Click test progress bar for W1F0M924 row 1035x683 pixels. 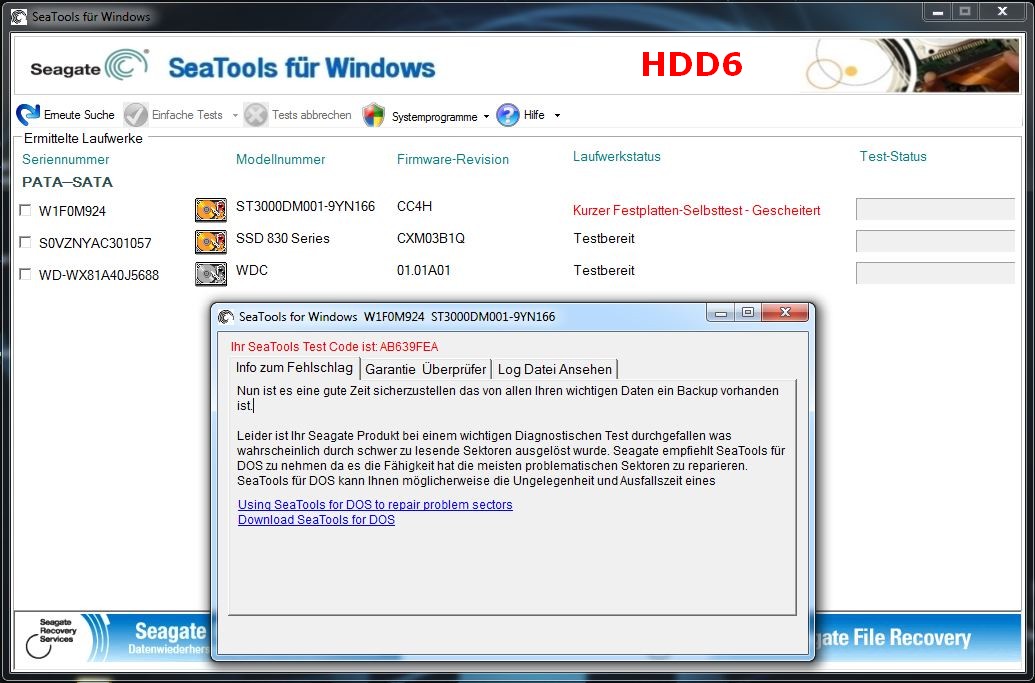coord(935,209)
